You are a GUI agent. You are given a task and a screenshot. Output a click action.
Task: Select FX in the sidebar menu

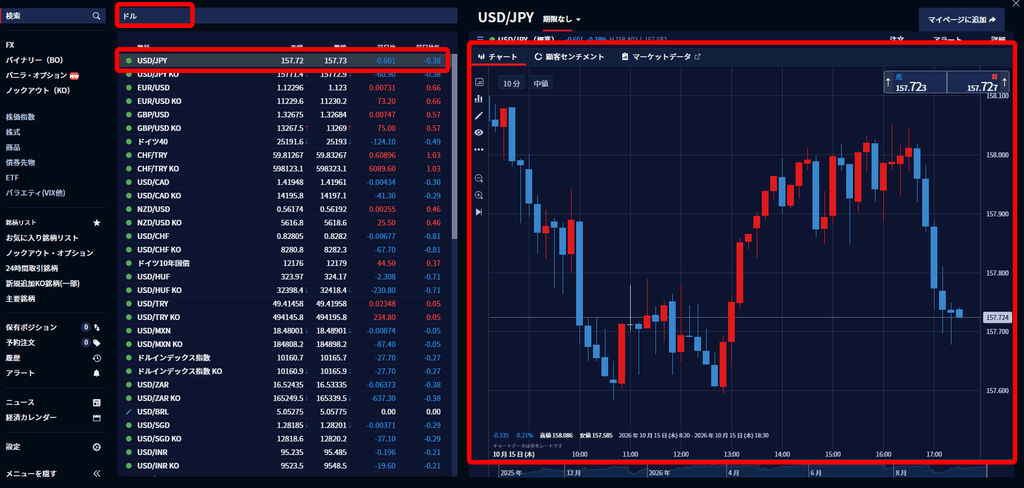pos(10,45)
